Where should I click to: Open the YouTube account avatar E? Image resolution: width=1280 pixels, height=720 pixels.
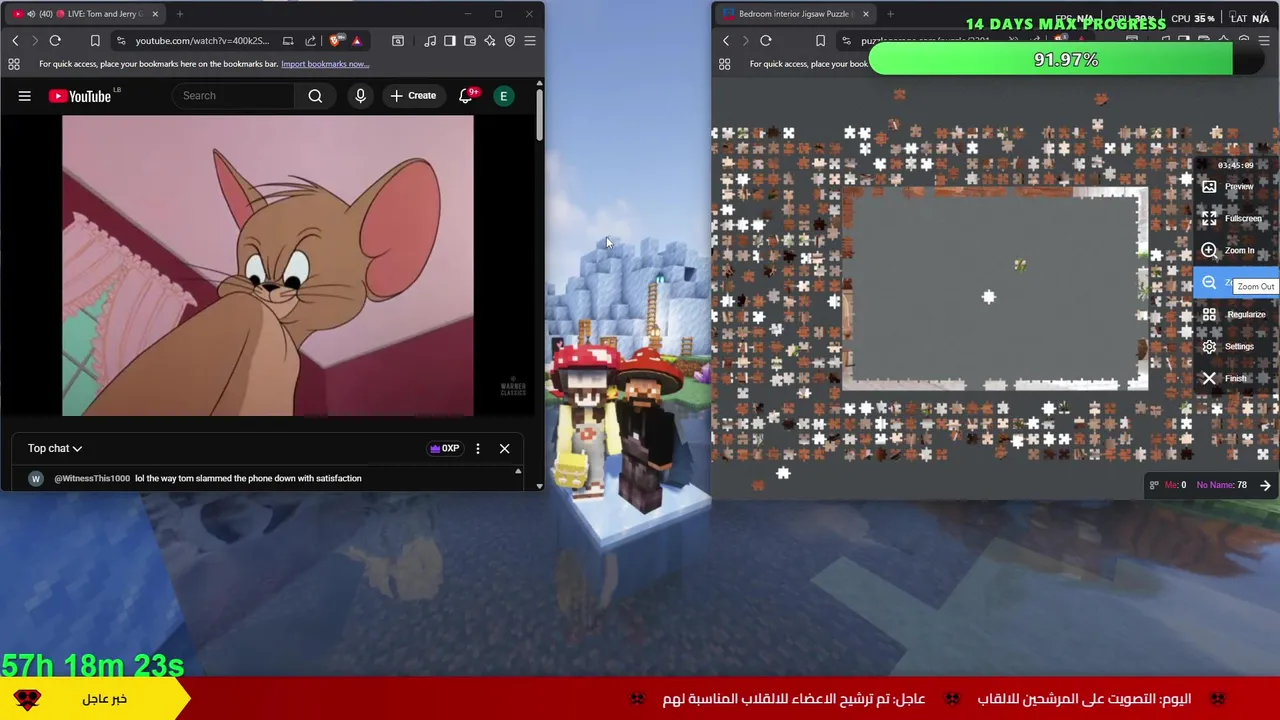[504, 96]
